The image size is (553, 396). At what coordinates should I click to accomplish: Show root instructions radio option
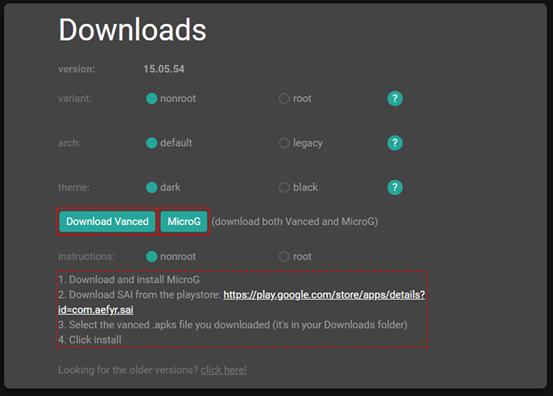click(x=284, y=256)
